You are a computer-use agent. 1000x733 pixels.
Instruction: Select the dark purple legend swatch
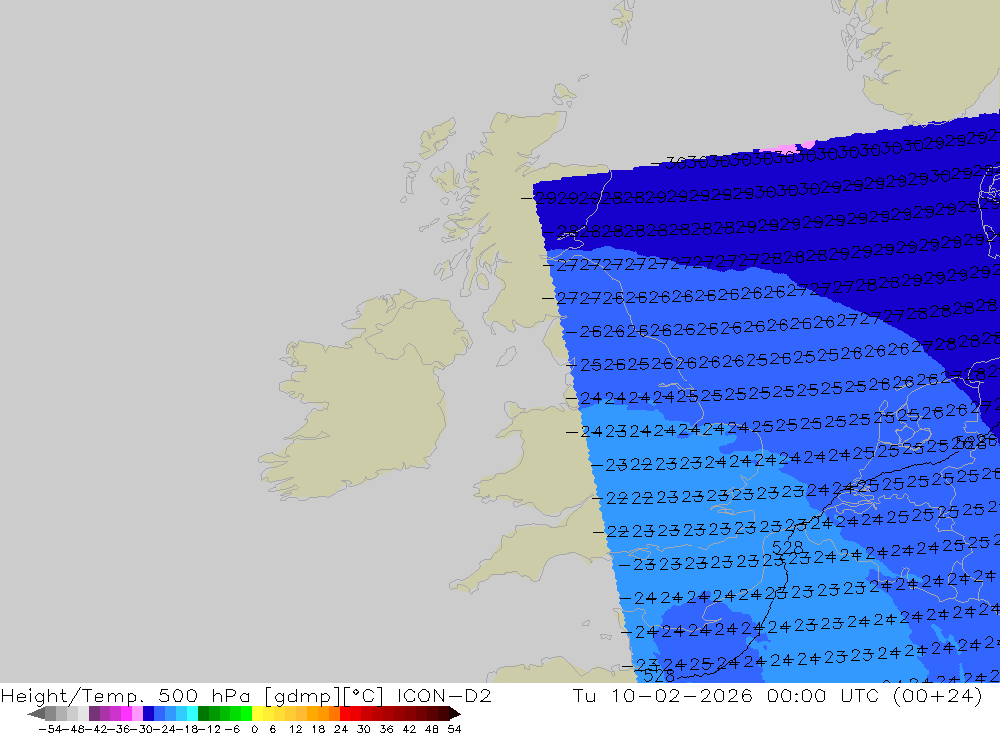tap(94, 713)
